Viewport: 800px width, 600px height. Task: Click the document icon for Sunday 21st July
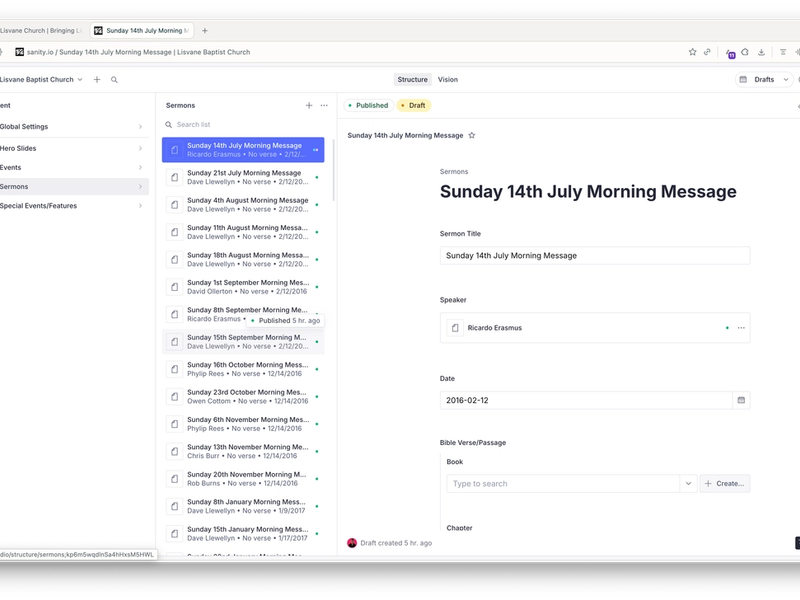pos(174,178)
